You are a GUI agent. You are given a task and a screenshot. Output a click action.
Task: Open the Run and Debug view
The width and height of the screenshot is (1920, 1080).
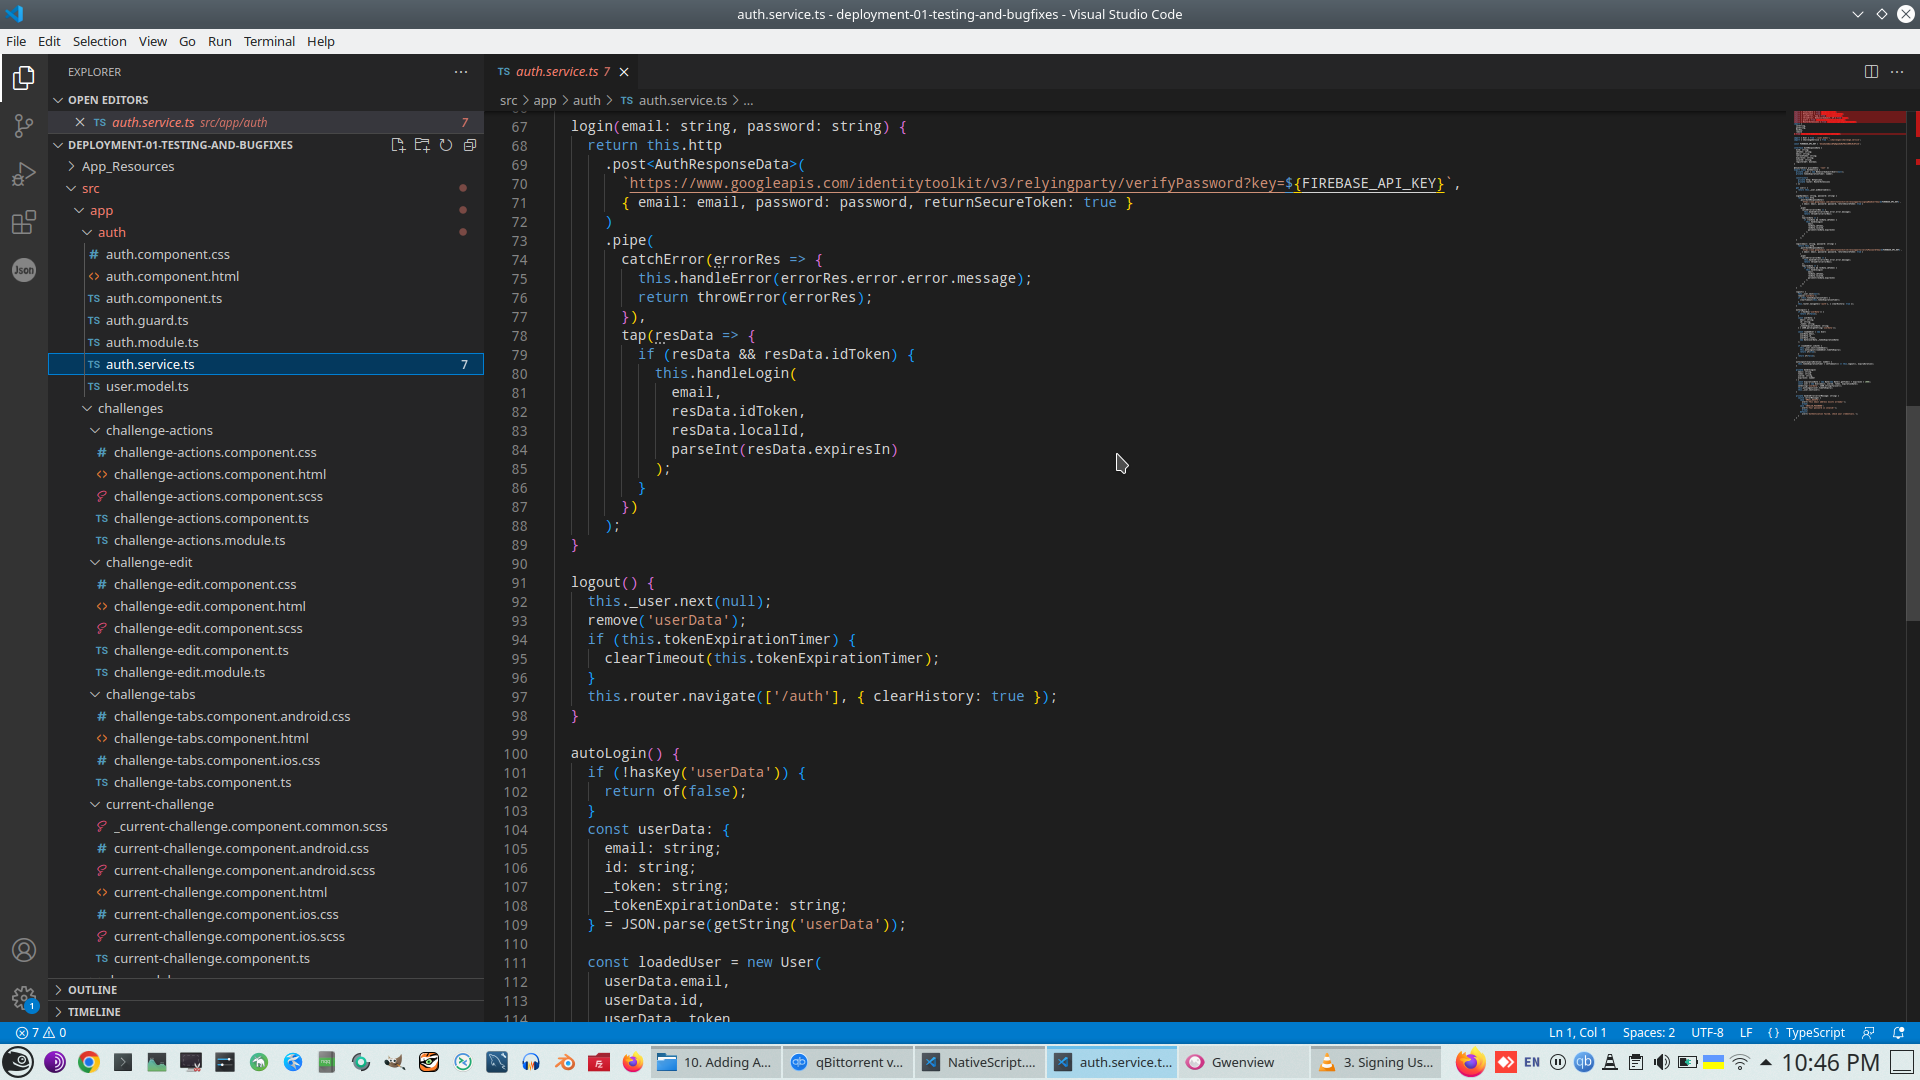23,175
